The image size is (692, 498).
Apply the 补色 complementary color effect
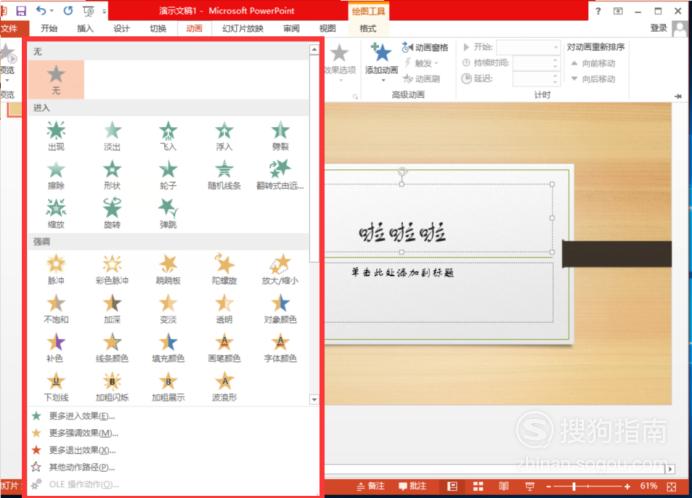coord(56,347)
